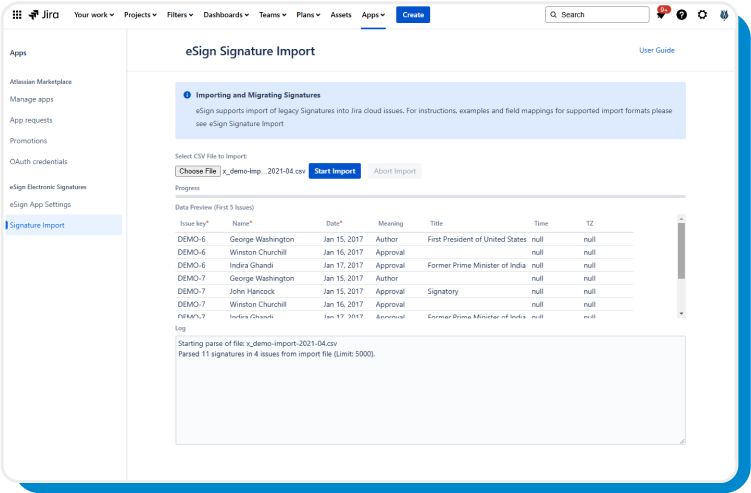Click the Name column header
751x493 pixels.
click(242, 224)
